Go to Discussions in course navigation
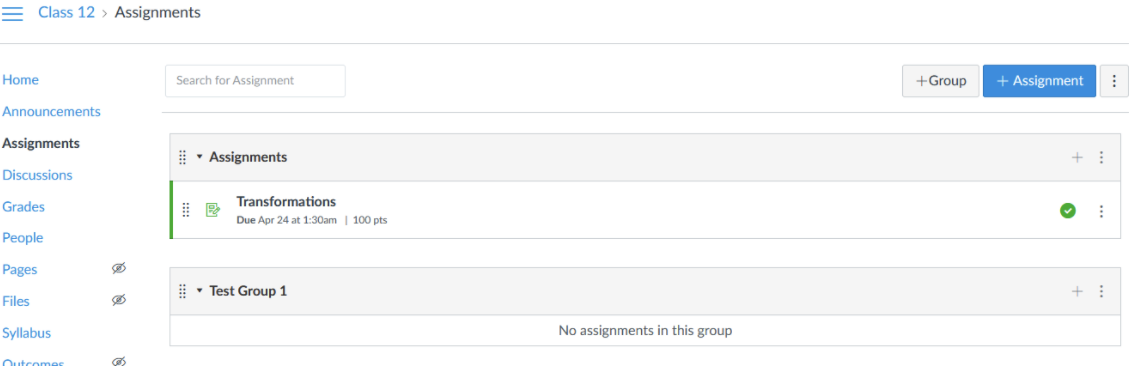 [37, 175]
